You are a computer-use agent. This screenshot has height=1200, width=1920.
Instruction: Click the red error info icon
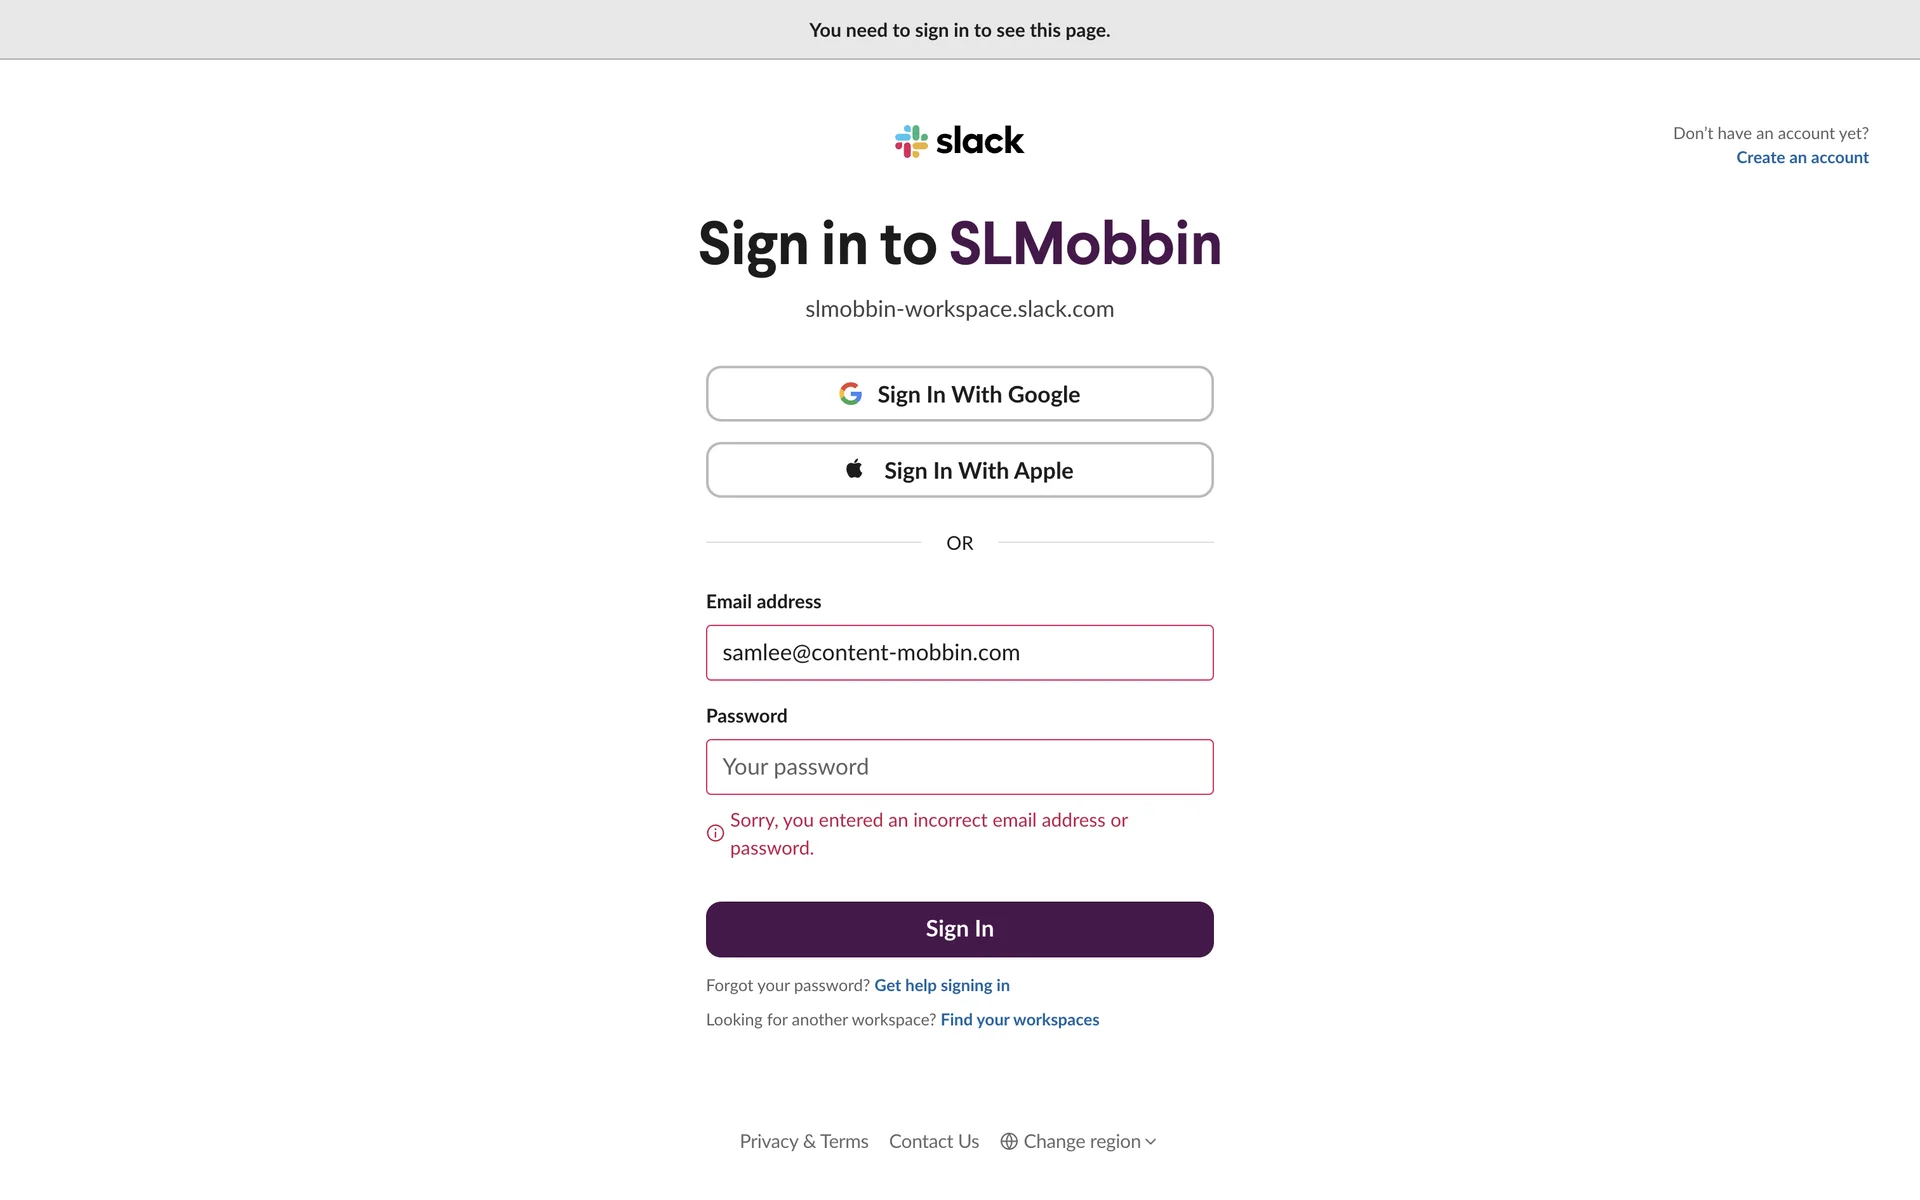click(x=715, y=833)
